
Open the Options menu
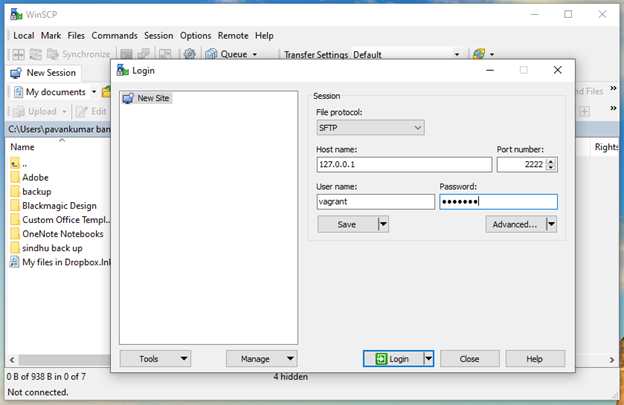[x=195, y=35]
